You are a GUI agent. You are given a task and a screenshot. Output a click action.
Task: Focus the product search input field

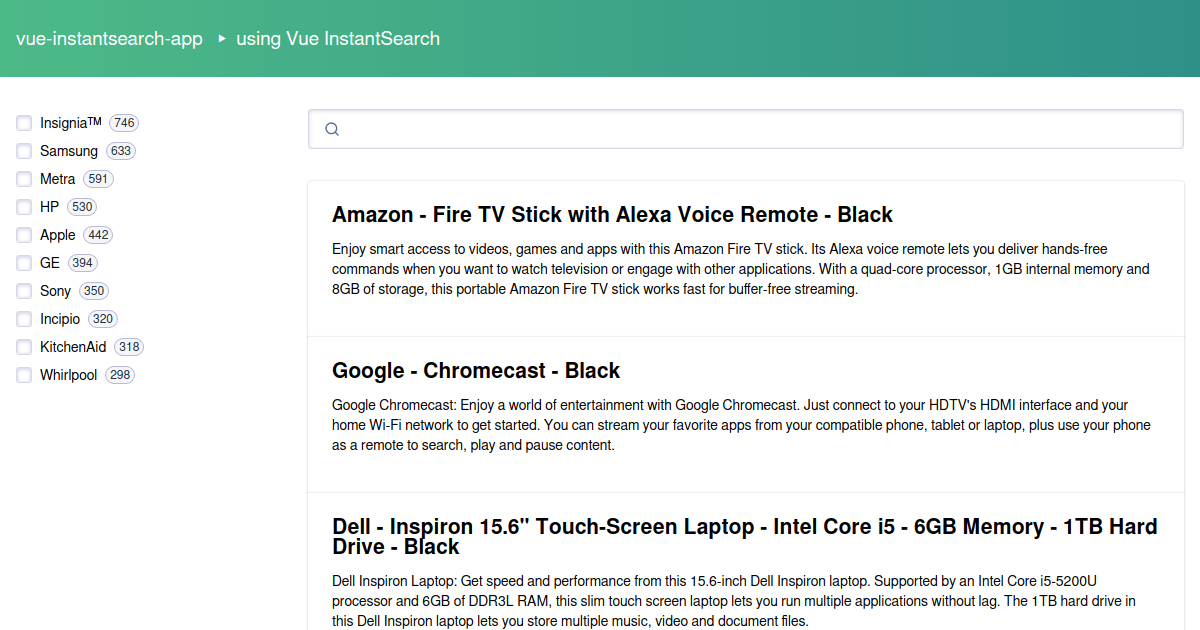[760, 129]
